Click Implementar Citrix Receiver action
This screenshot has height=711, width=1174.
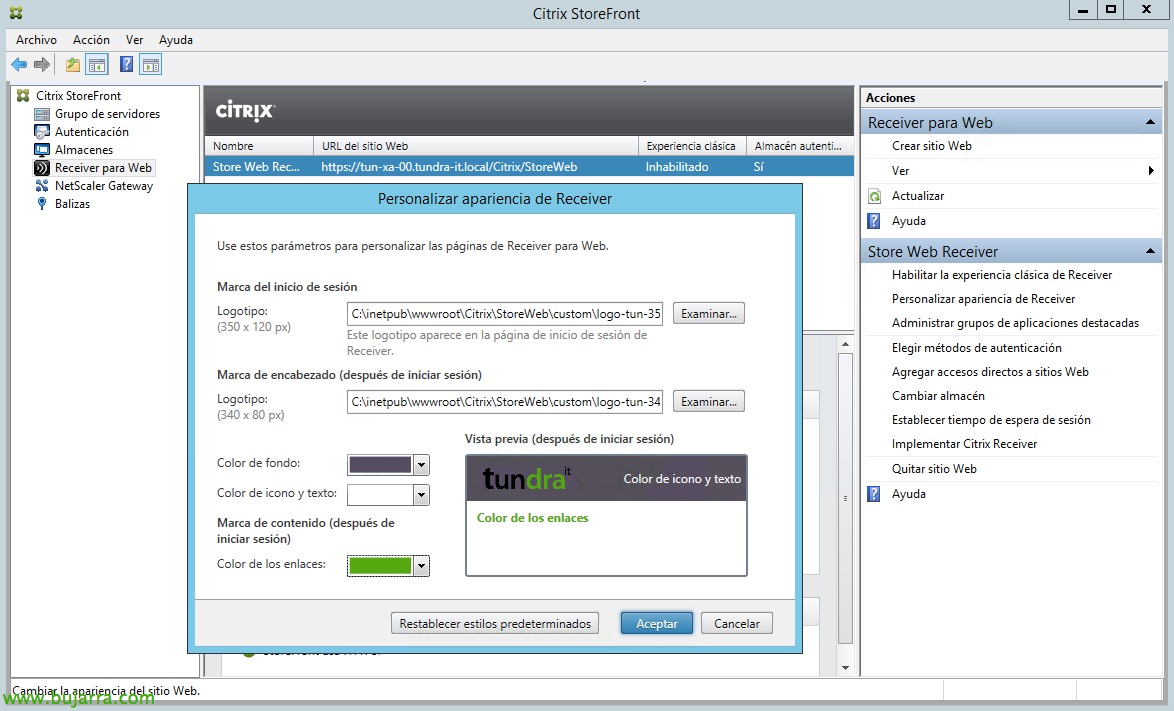(964, 444)
